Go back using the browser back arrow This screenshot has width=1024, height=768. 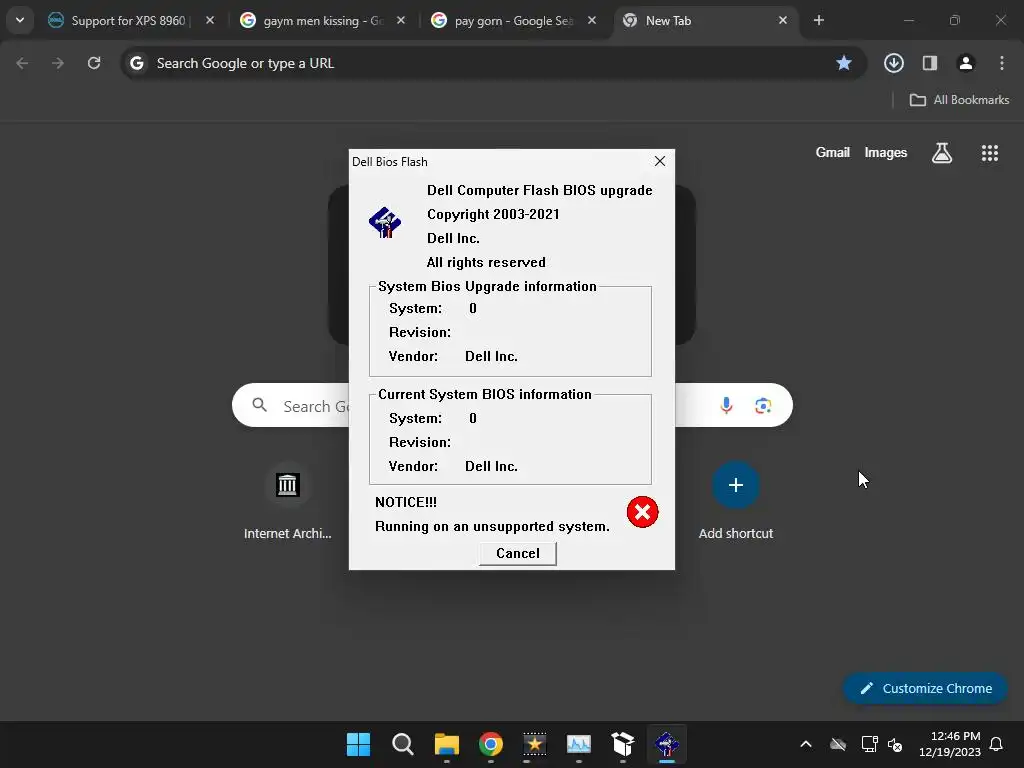click(x=22, y=63)
